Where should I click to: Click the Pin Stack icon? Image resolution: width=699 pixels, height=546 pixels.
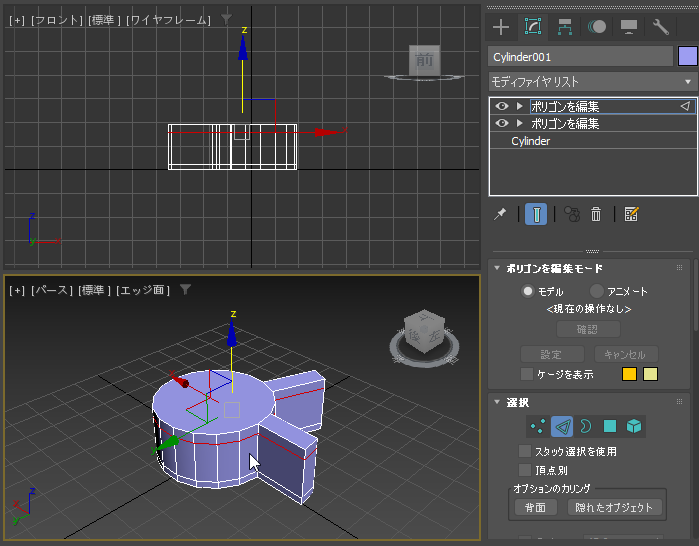pyautogui.click(x=500, y=214)
